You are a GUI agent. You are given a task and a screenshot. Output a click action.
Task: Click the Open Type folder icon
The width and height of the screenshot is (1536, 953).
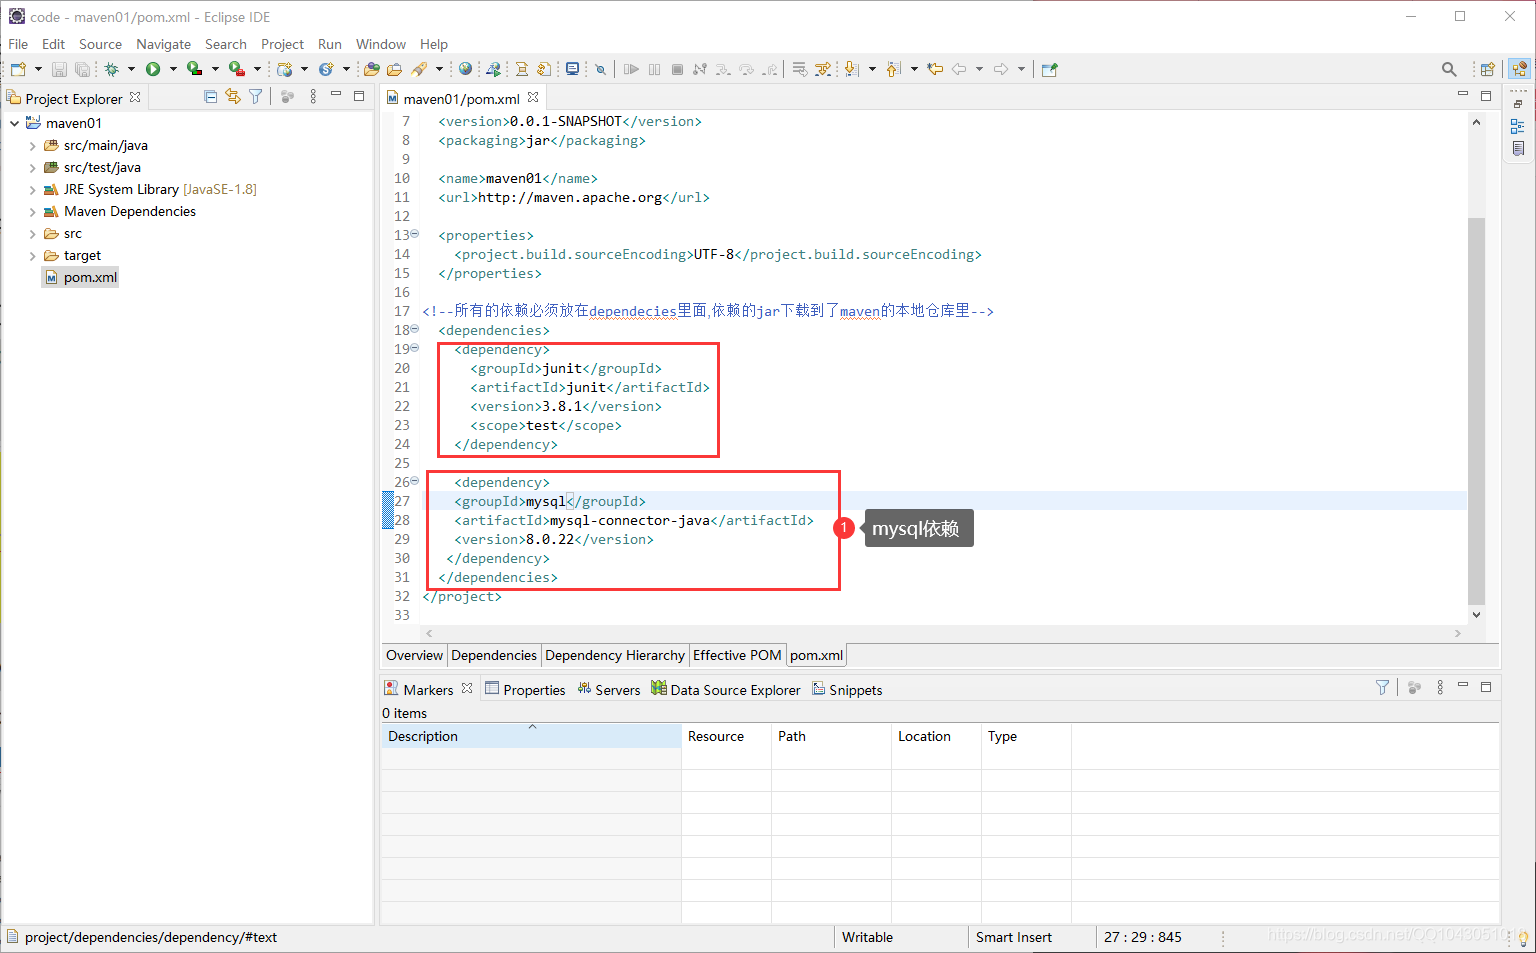371,69
